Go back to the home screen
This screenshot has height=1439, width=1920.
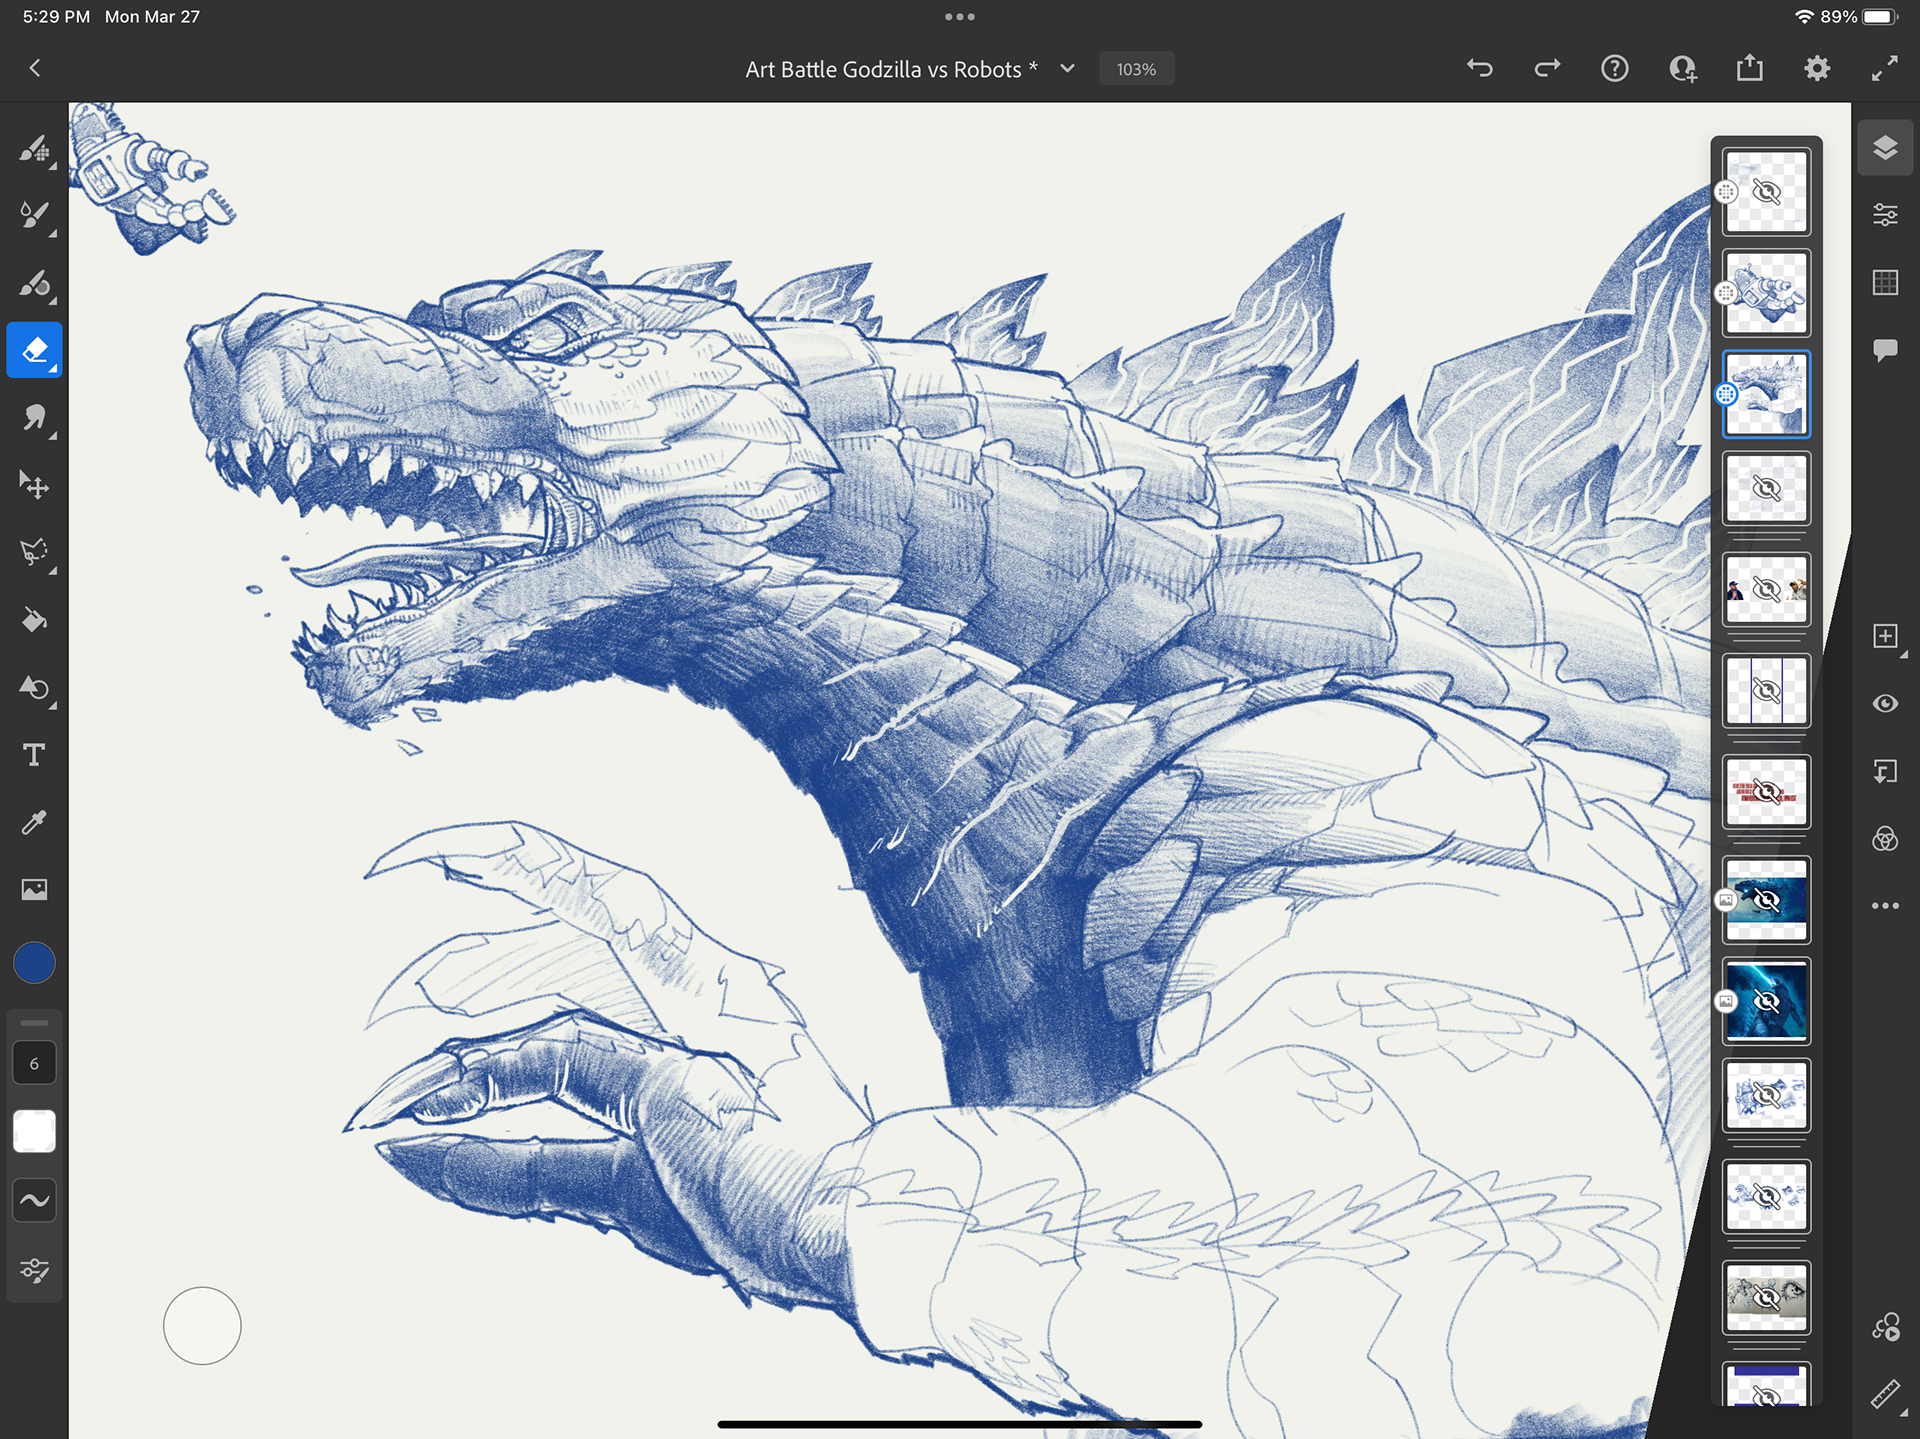[35, 68]
